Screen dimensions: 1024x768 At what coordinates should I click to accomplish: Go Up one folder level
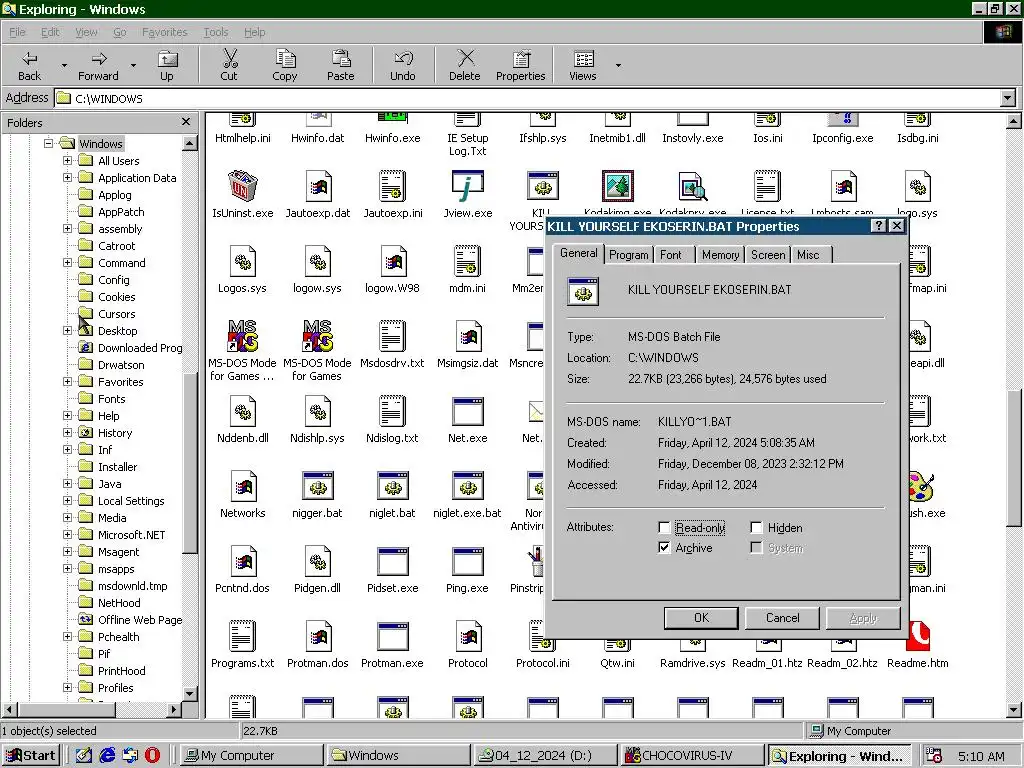[167, 65]
